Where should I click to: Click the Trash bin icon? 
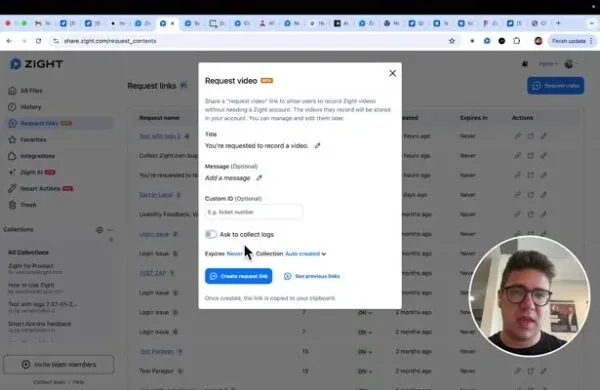click(x=12, y=205)
